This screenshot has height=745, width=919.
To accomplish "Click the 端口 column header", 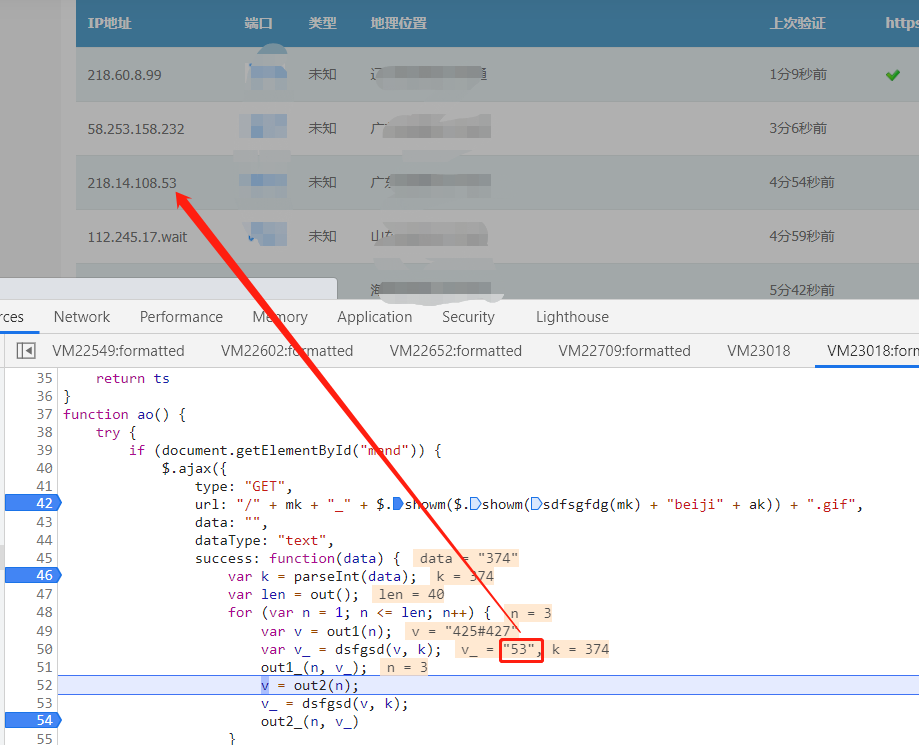I will [x=258, y=23].
